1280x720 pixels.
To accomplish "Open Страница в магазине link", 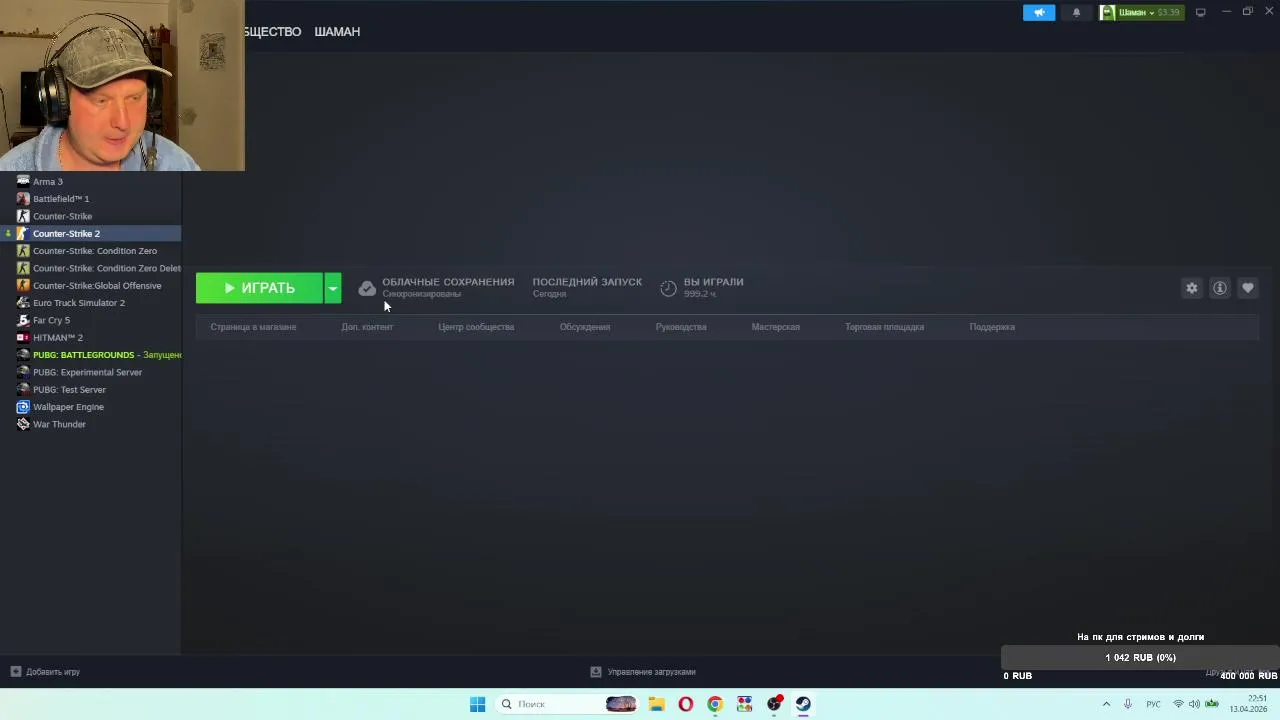I will pos(253,327).
